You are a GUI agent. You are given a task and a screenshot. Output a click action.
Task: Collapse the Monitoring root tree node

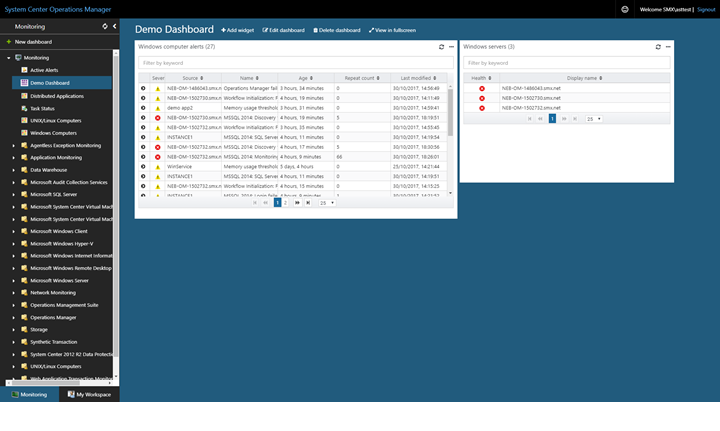(x=8, y=58)
